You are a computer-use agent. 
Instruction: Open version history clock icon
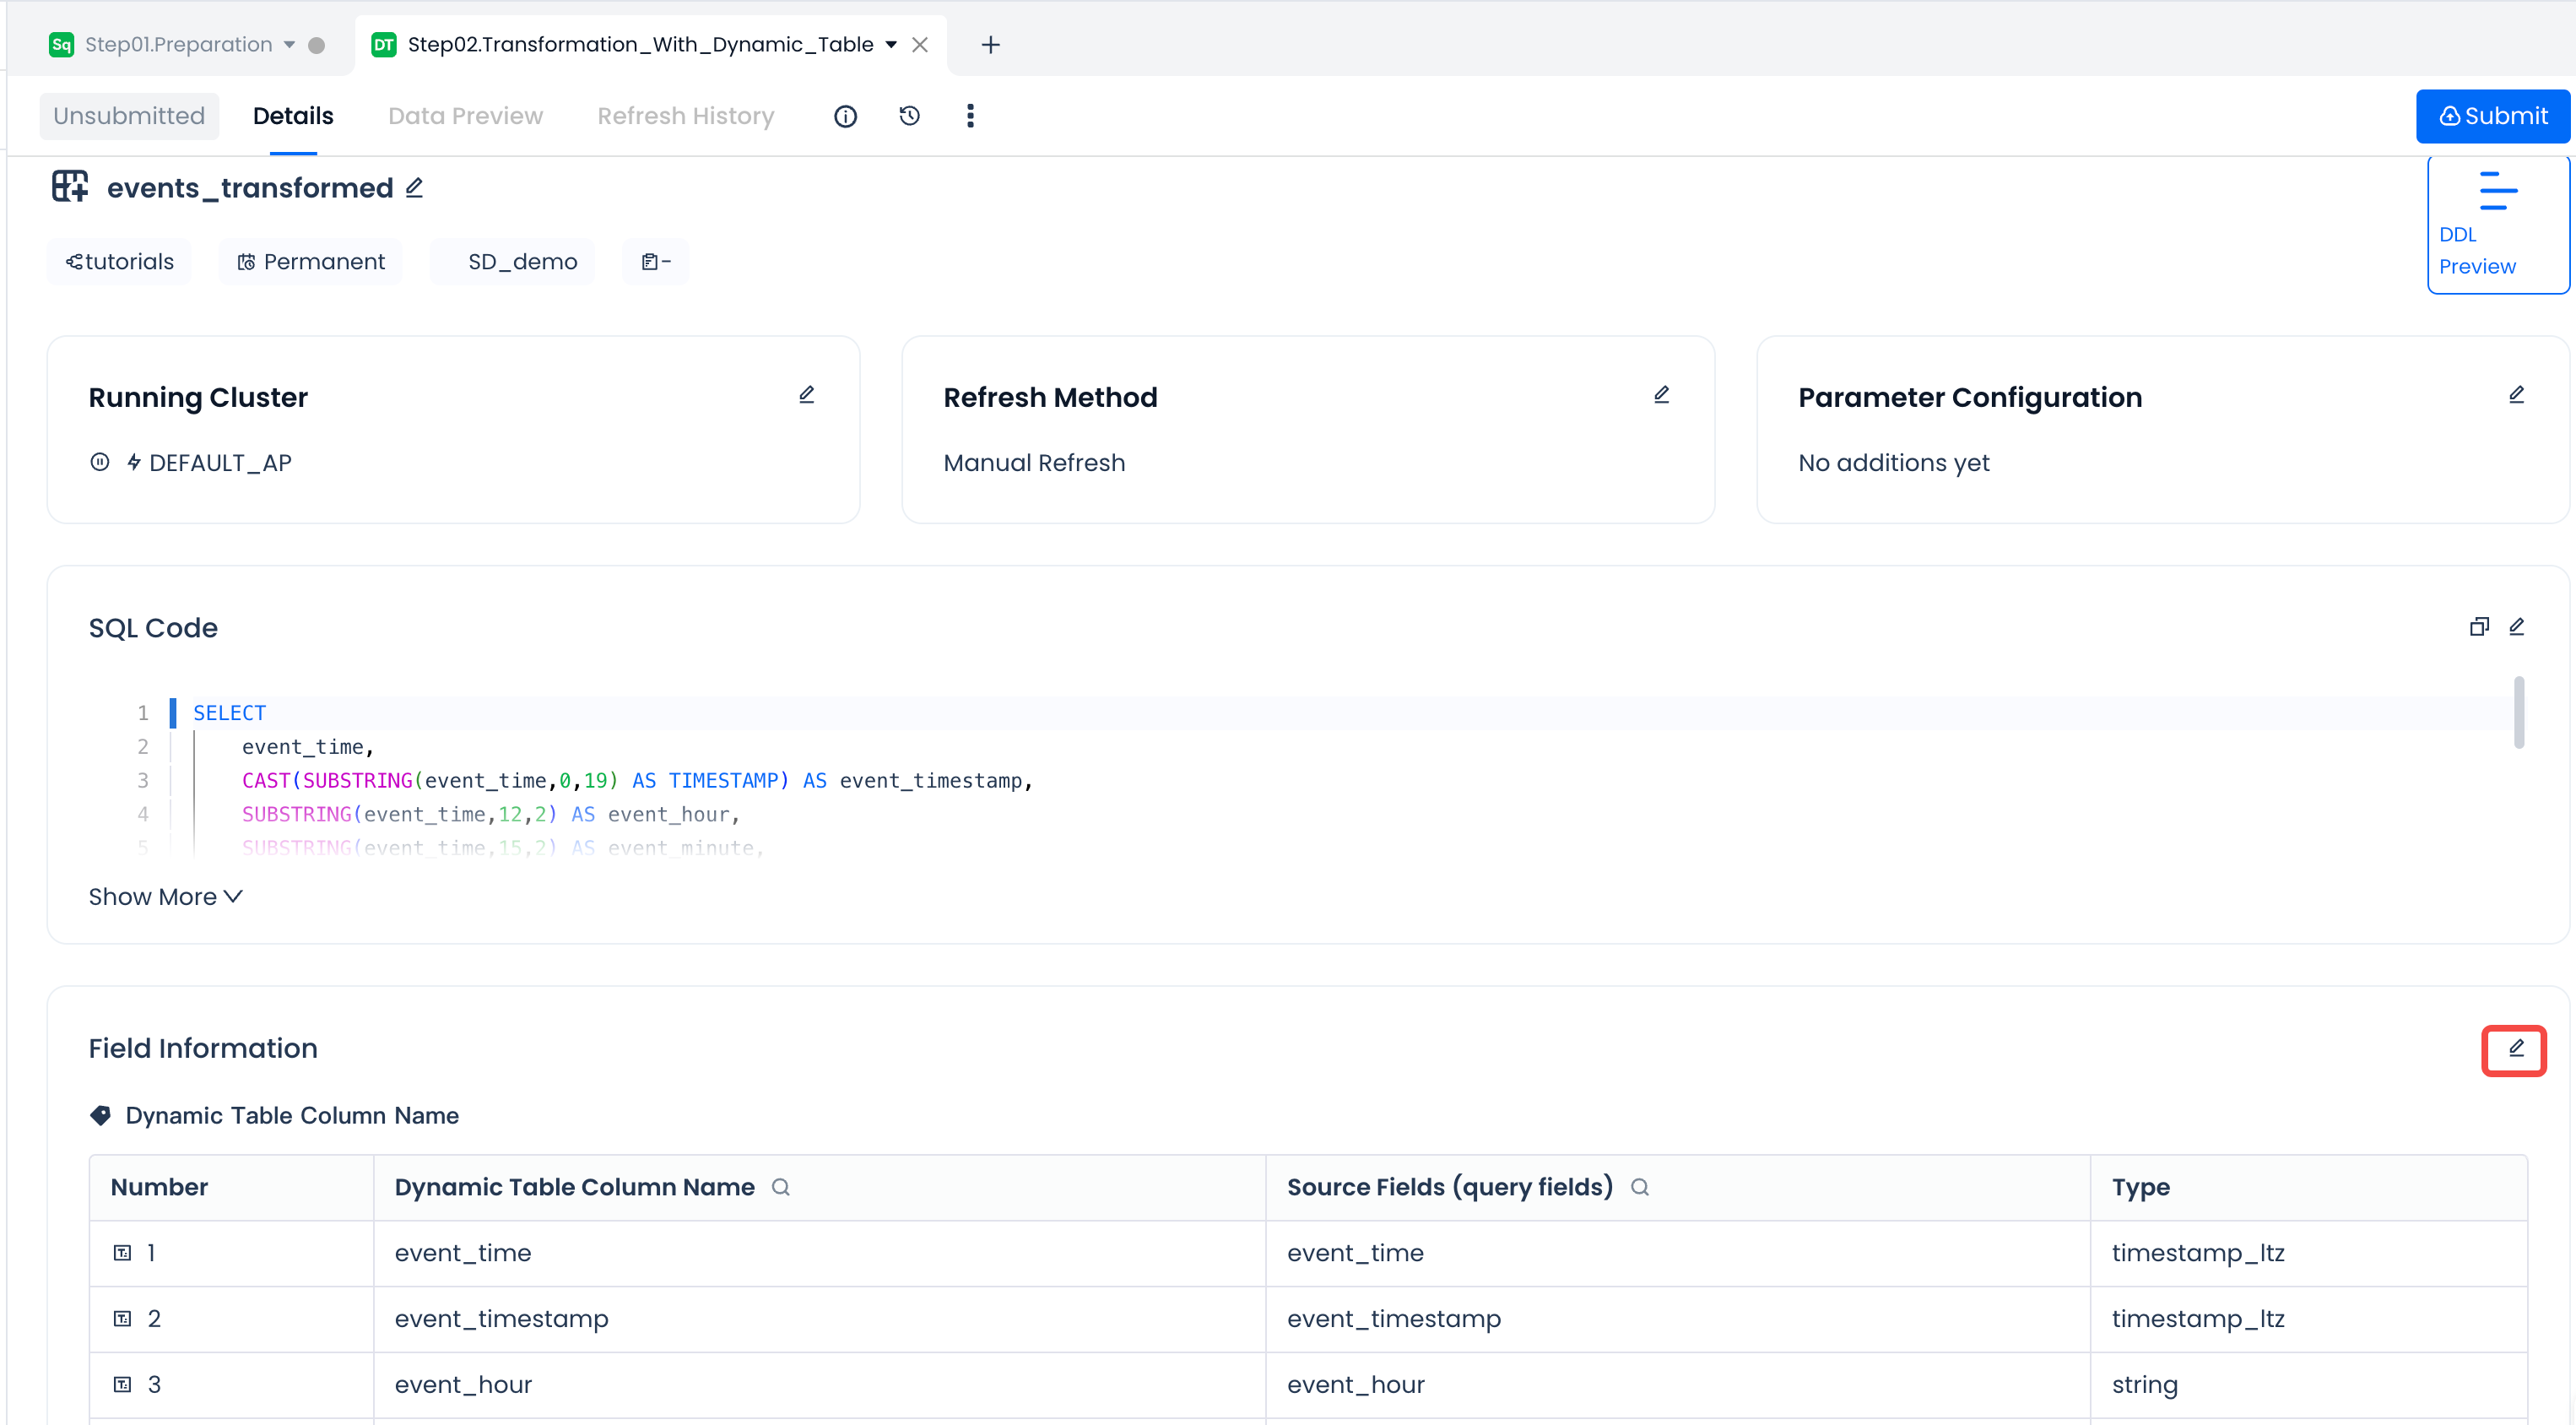pos(909,116)
